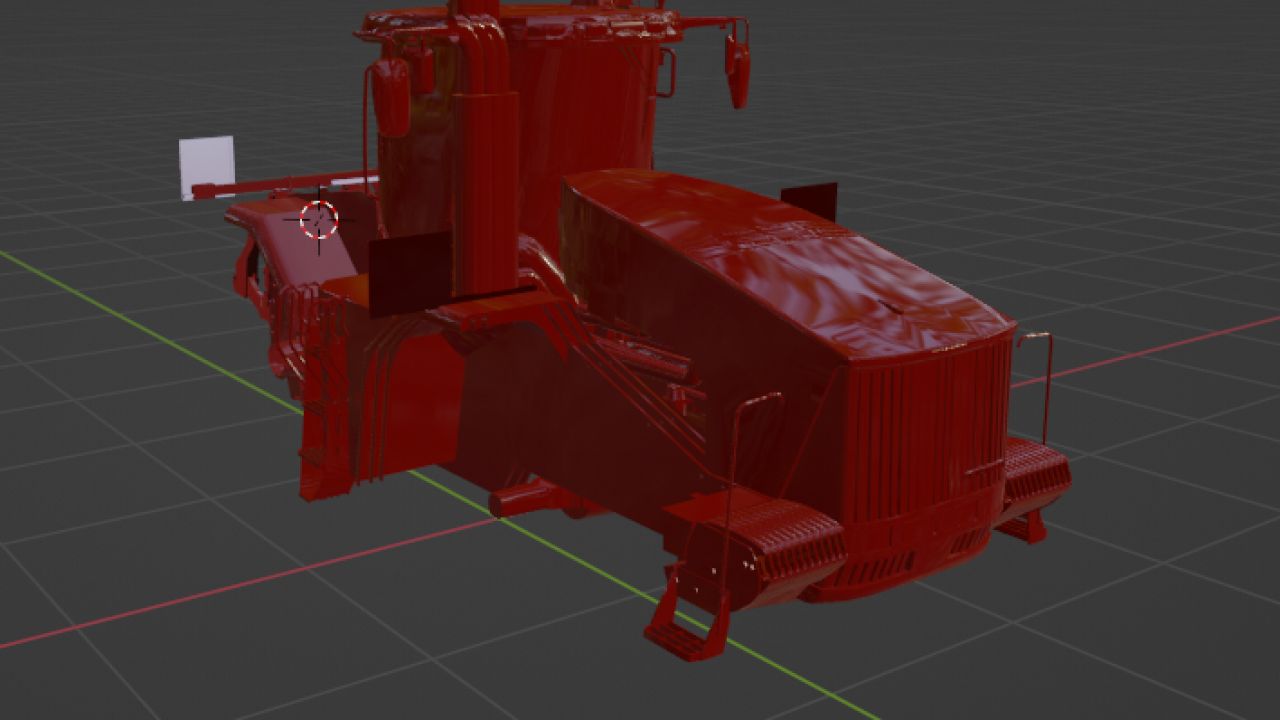Click the 3D cursor crosshair in viewport
This screenshot has width=1280, height=720.
319,220
